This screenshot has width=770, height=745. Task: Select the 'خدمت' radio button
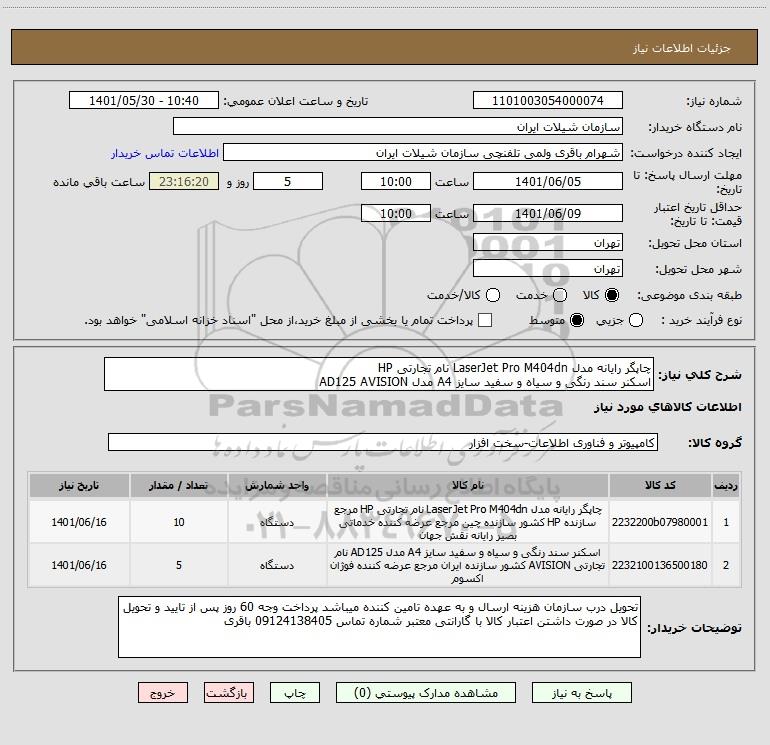560,295
